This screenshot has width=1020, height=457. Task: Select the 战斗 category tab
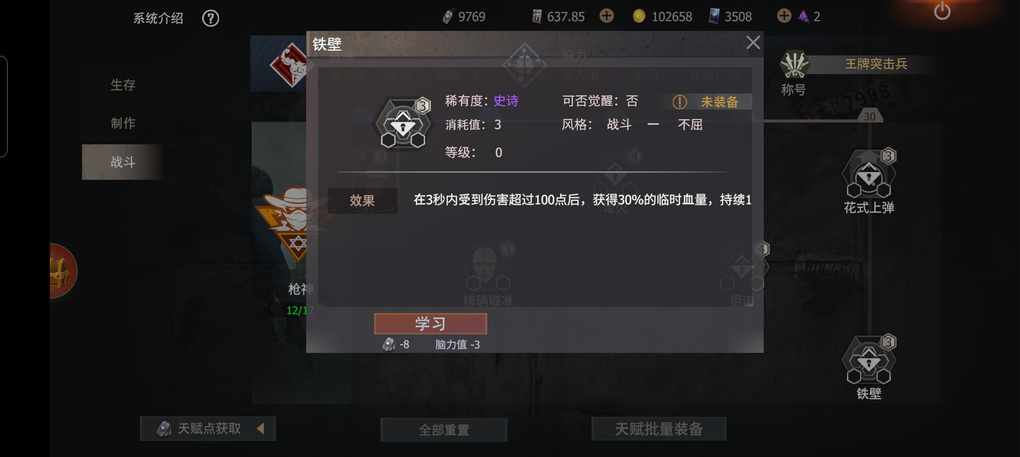(122, 162)
